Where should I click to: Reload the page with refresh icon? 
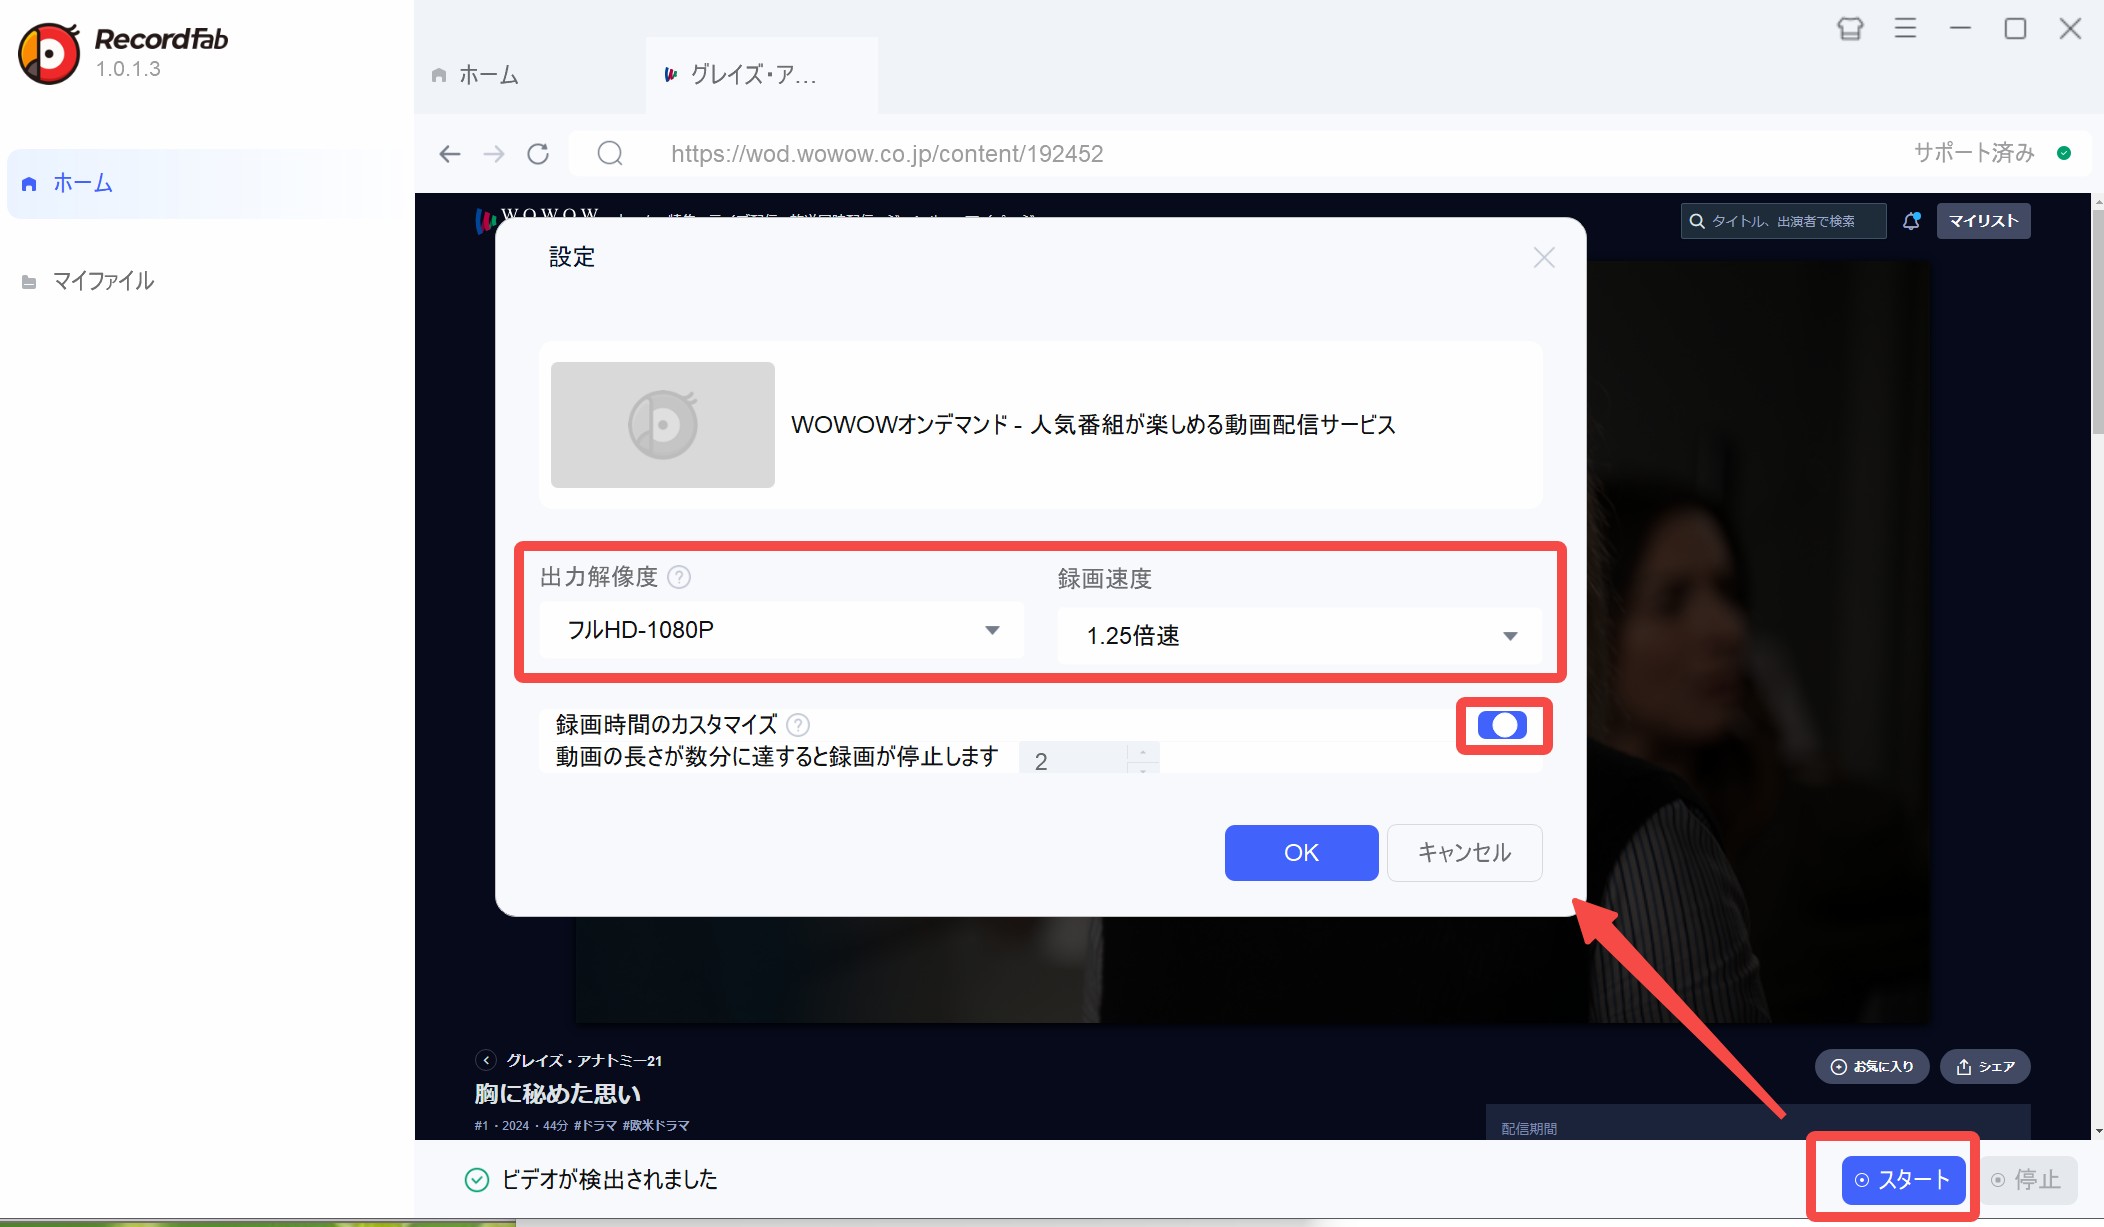538,153
